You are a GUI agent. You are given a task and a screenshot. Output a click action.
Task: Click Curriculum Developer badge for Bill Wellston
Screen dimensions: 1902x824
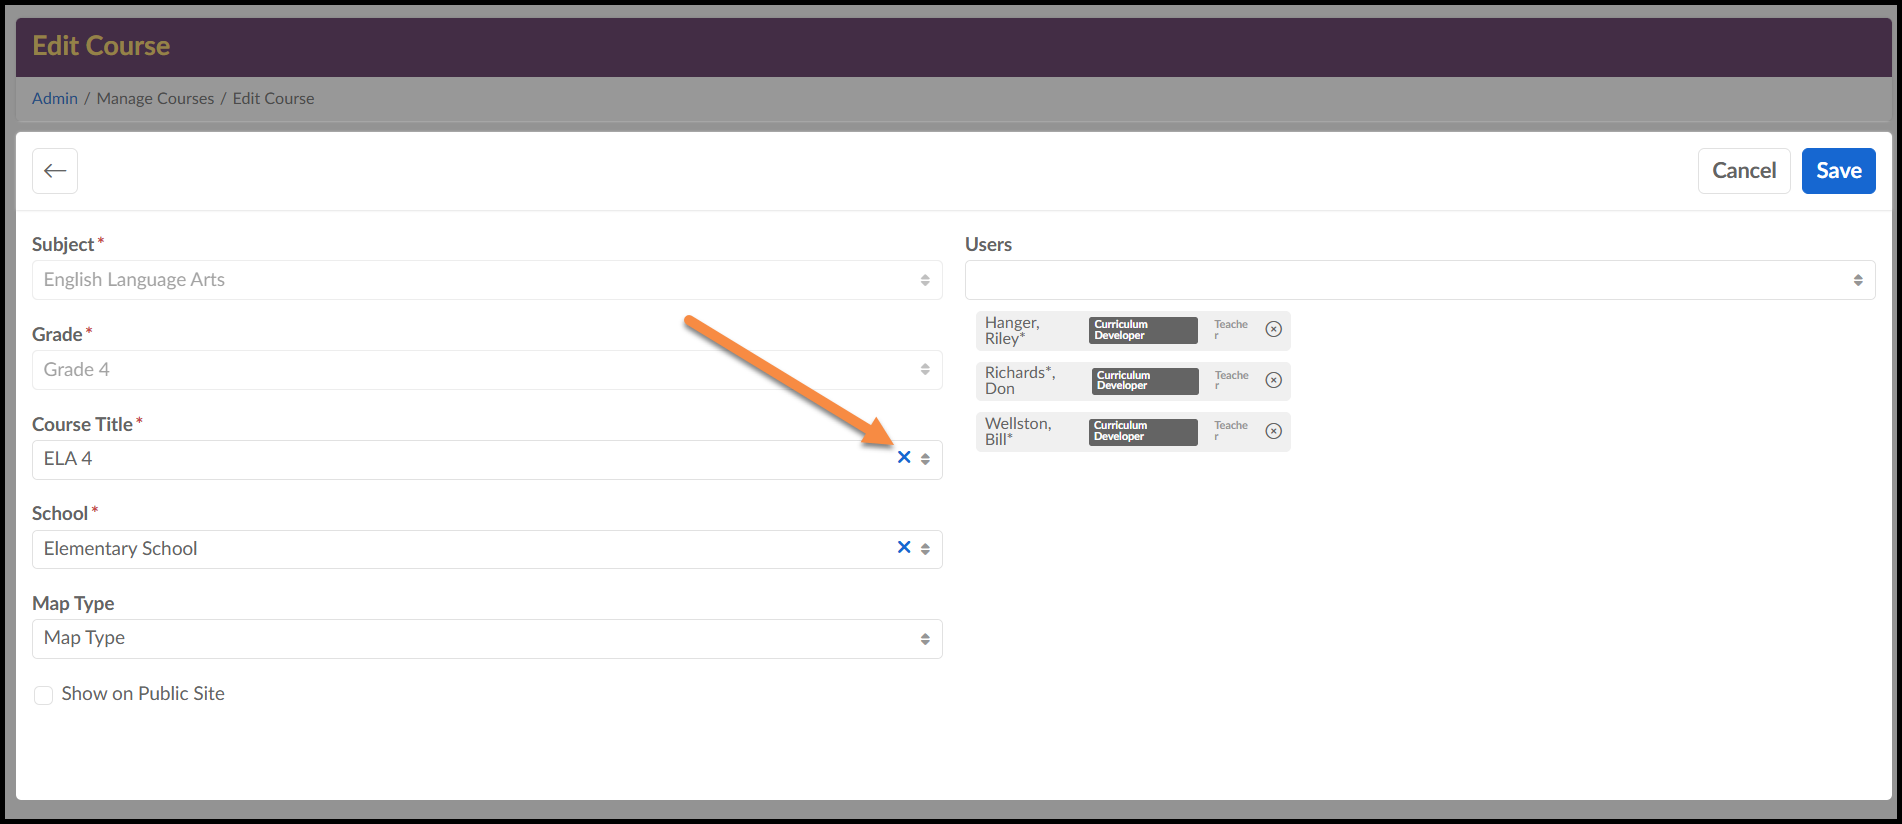click(1142, 432)
